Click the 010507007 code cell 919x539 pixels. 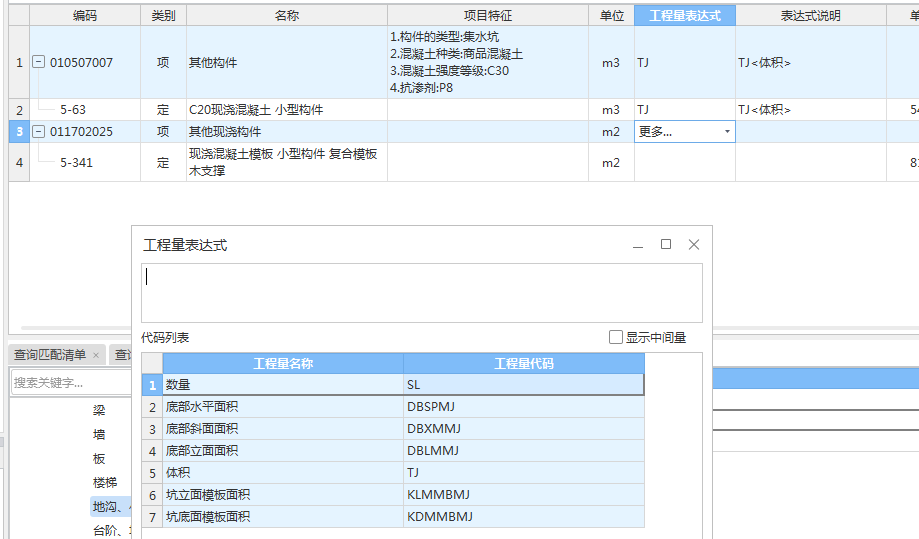[85, 62]
